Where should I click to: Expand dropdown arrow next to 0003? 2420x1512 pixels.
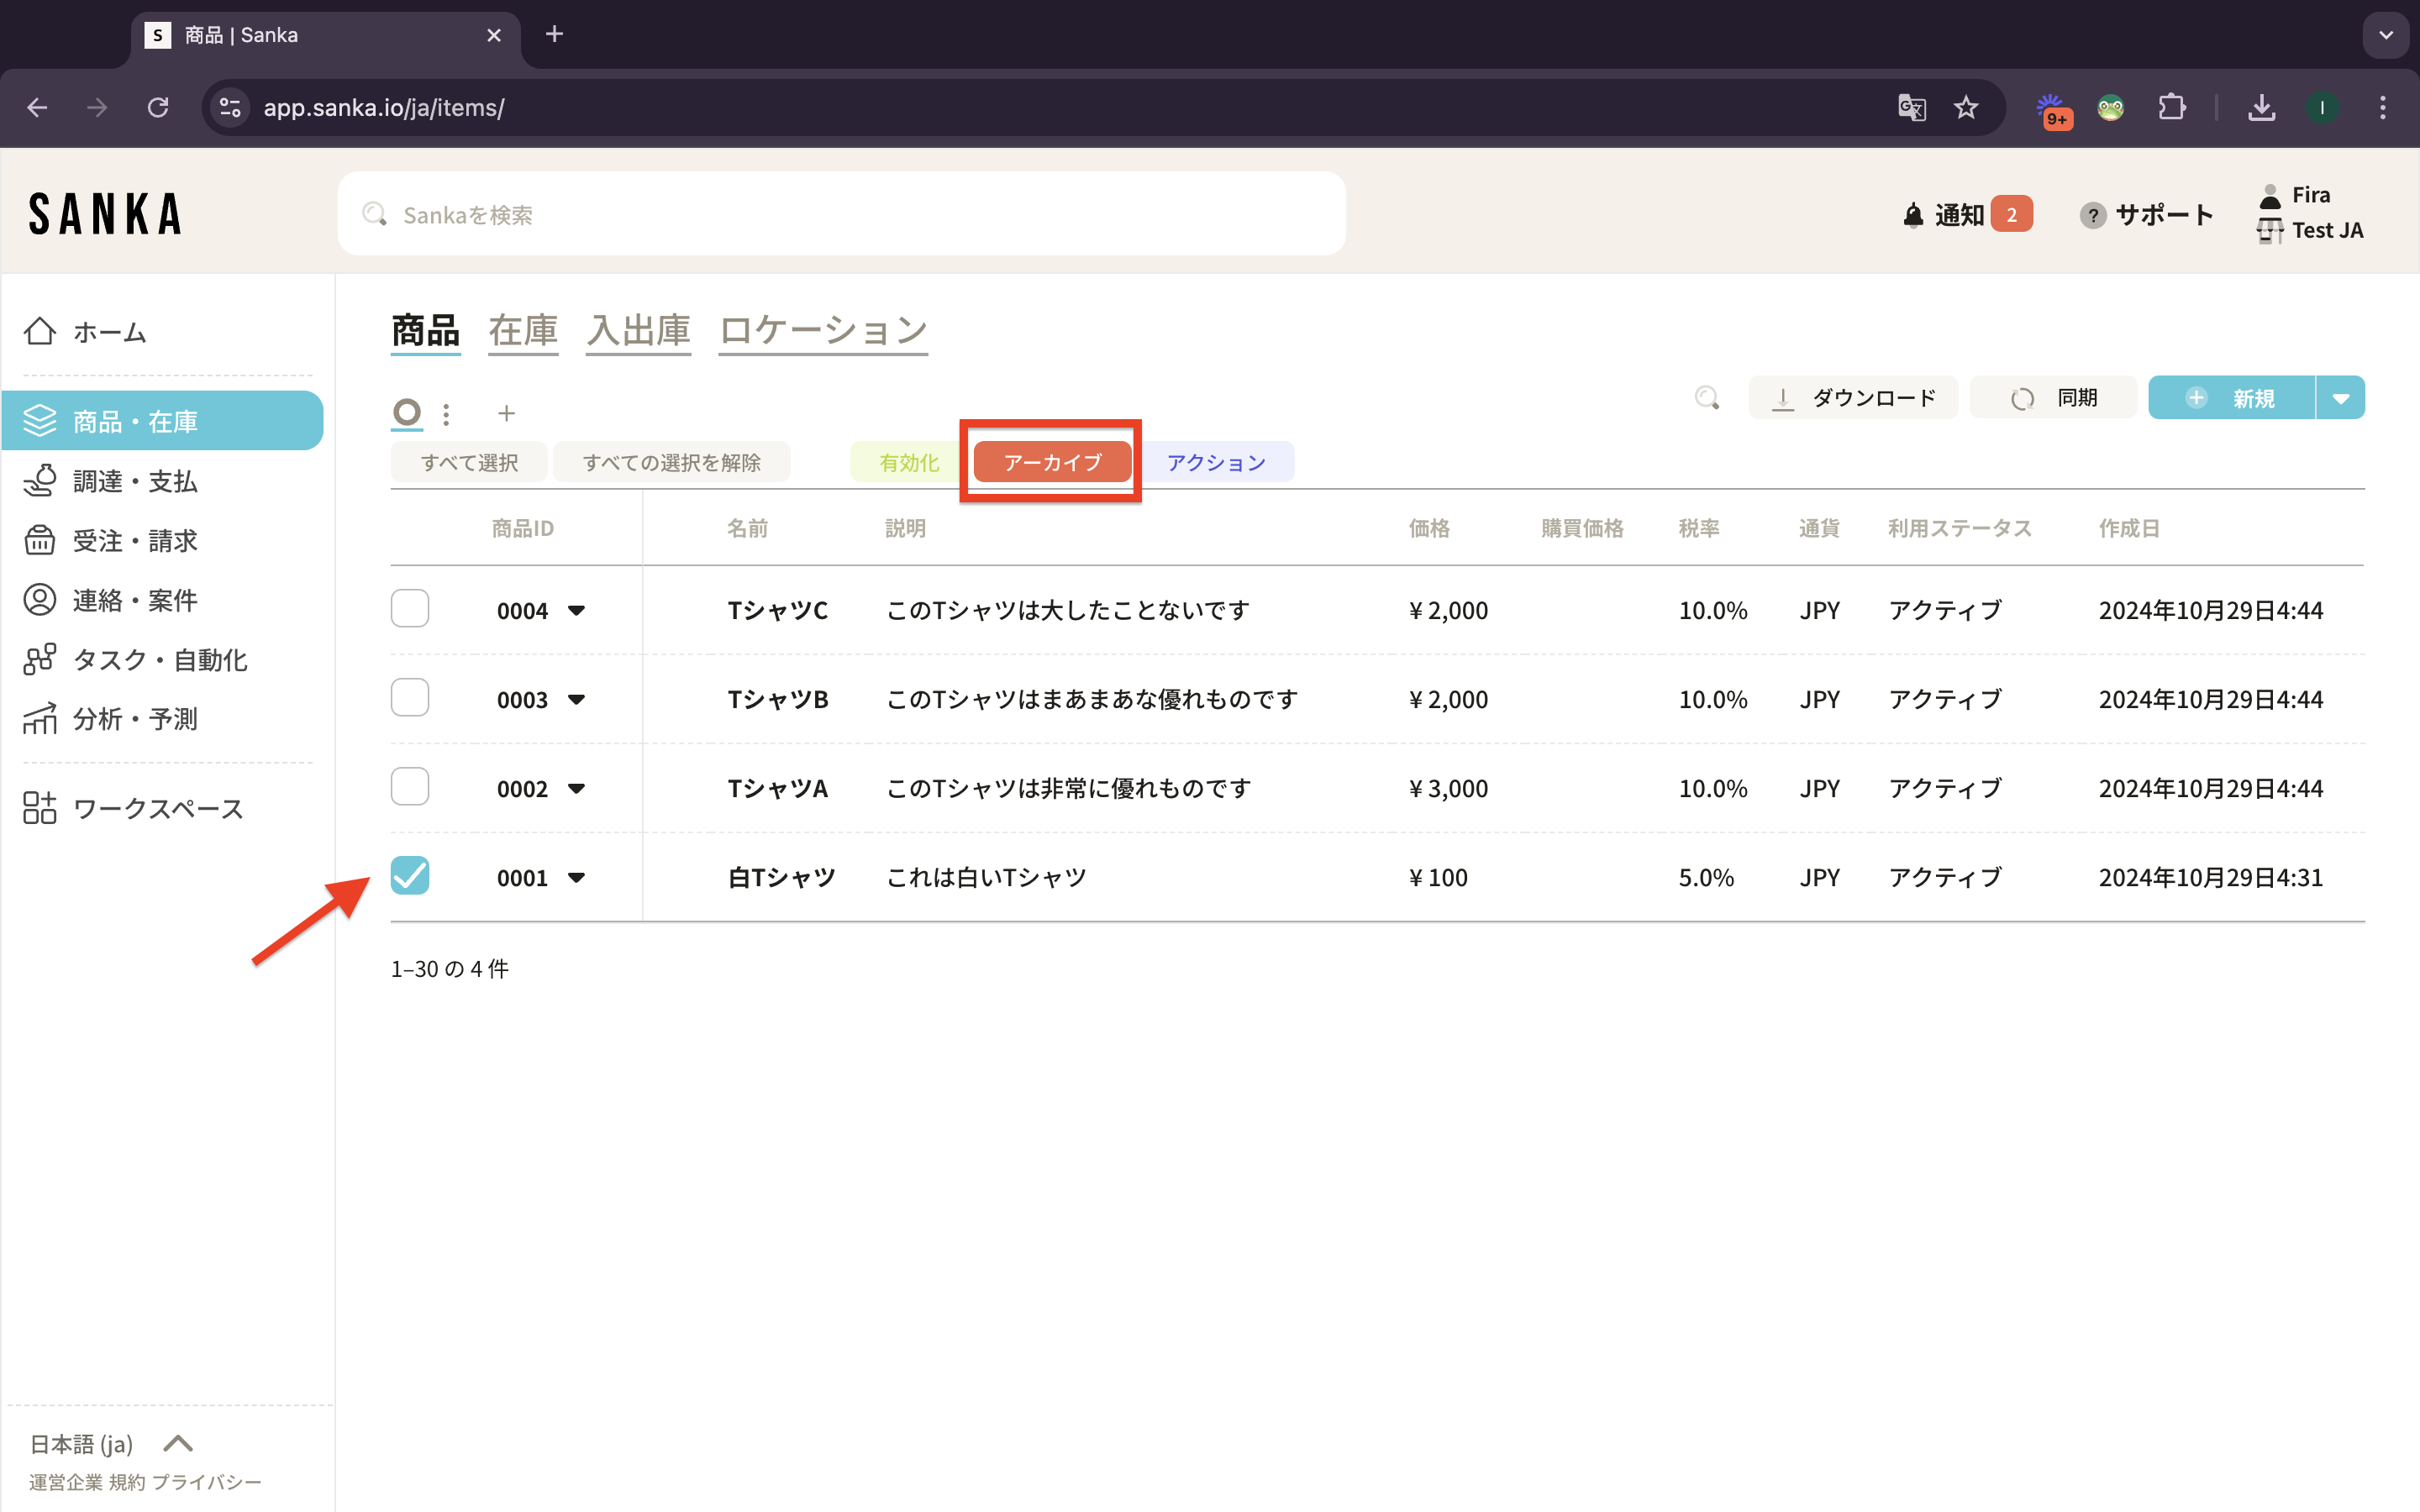[576, 699]
